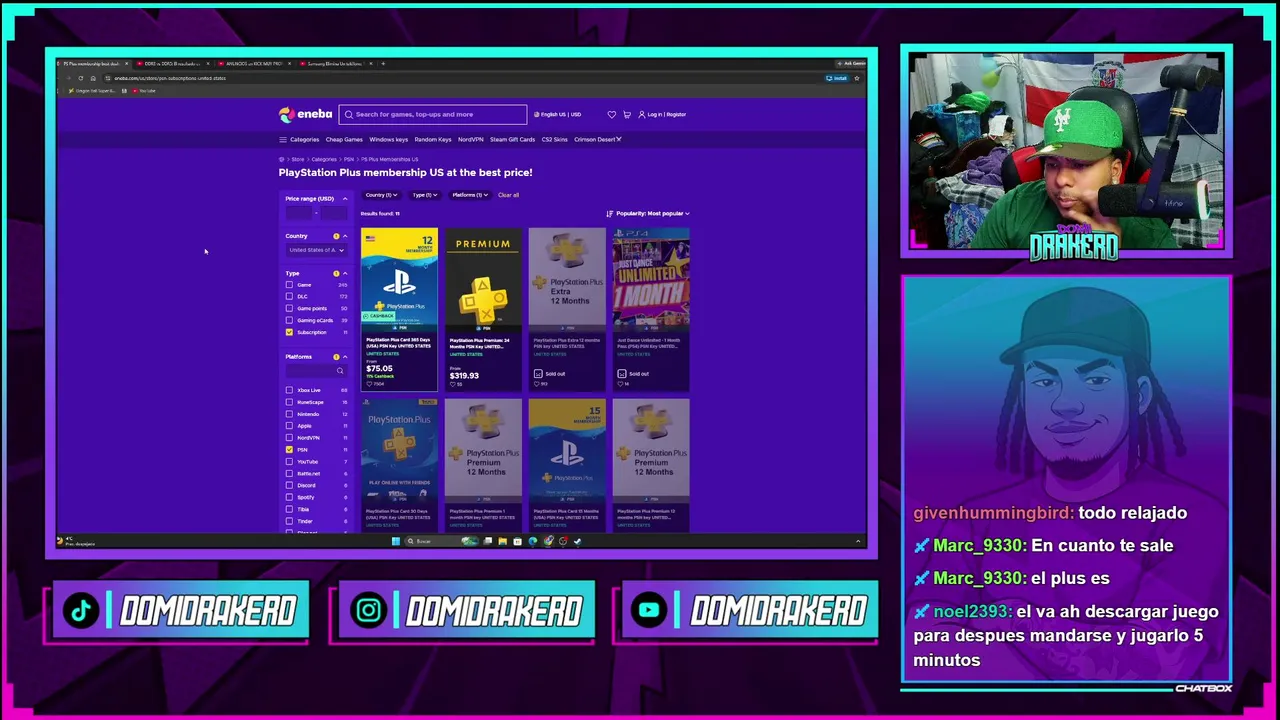Check the Gaming eCards checkbox
Viewport: 1280px width, 720px height.
[290, 321]
